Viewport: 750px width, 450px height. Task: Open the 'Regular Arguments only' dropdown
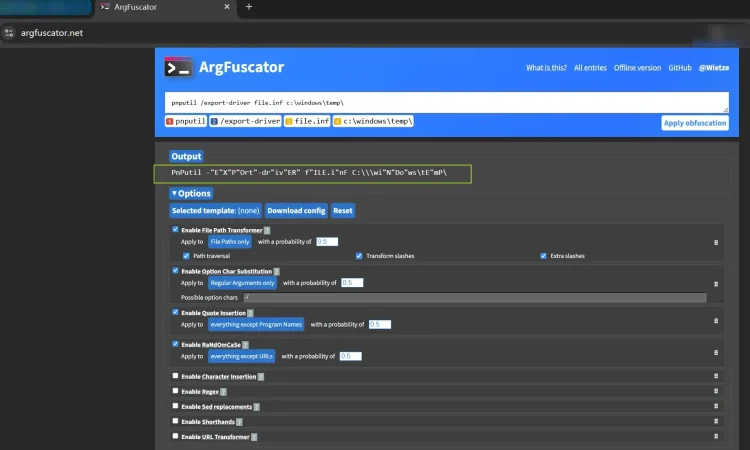[x=242, y=283]
